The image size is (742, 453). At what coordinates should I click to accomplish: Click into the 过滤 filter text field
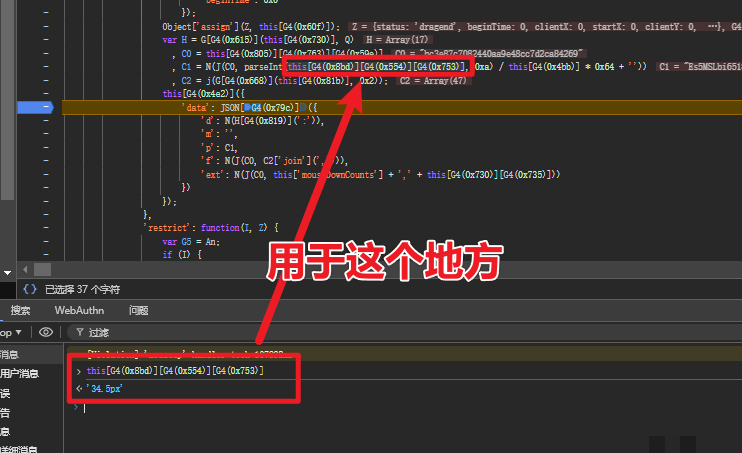(300, 332)
